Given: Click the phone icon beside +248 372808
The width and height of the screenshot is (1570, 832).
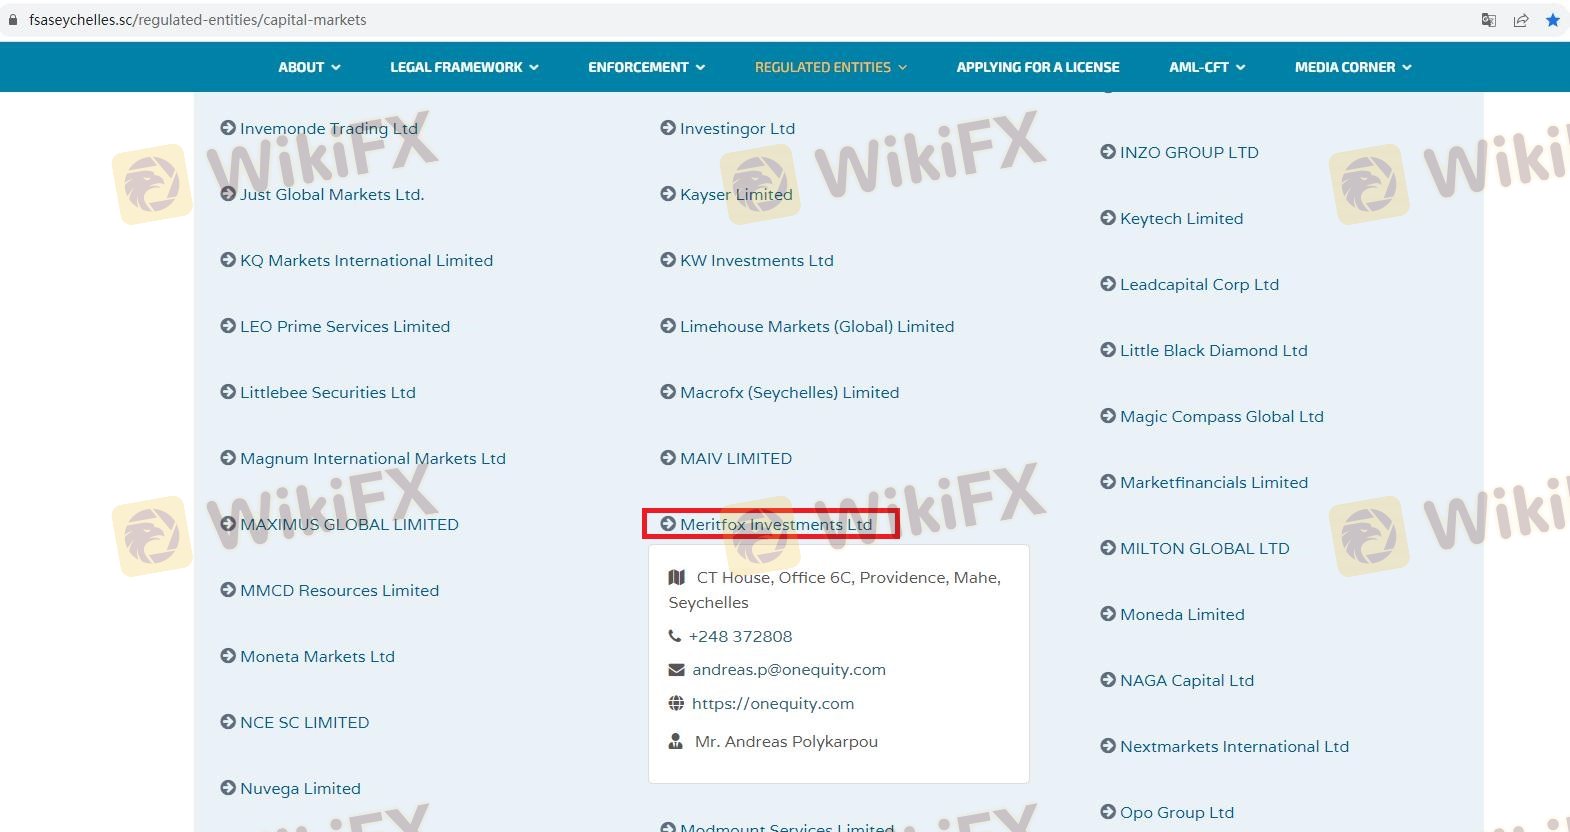Looking at the screenshot, I should (x=675, y=636).
